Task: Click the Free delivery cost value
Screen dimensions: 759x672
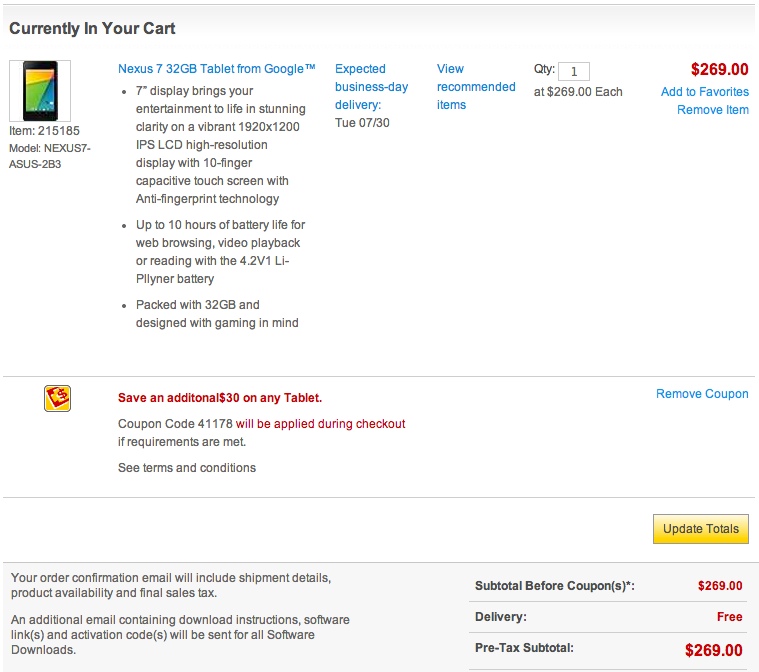Action: click(x=729, y=617)
